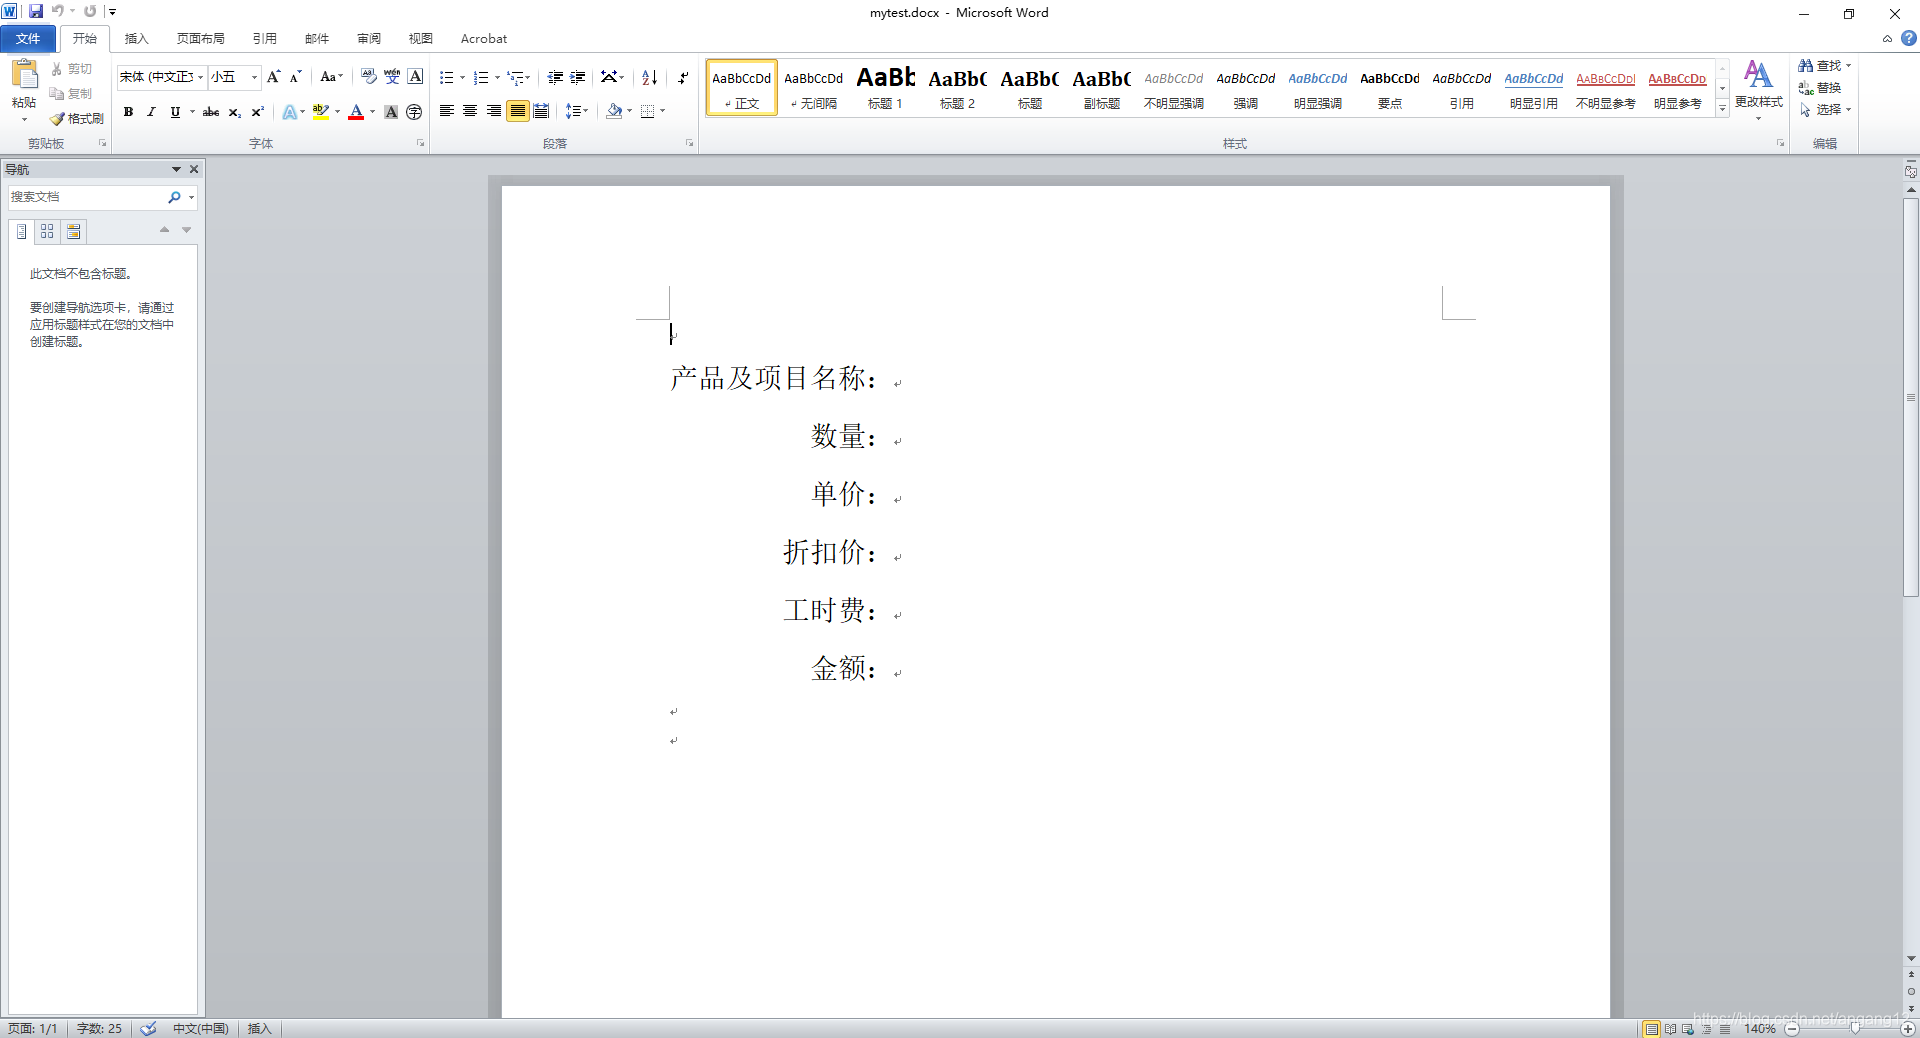Open the font dialog launcher in the 字体 group
This screenshot has height=1038, width=1920.
coord(421,144)
